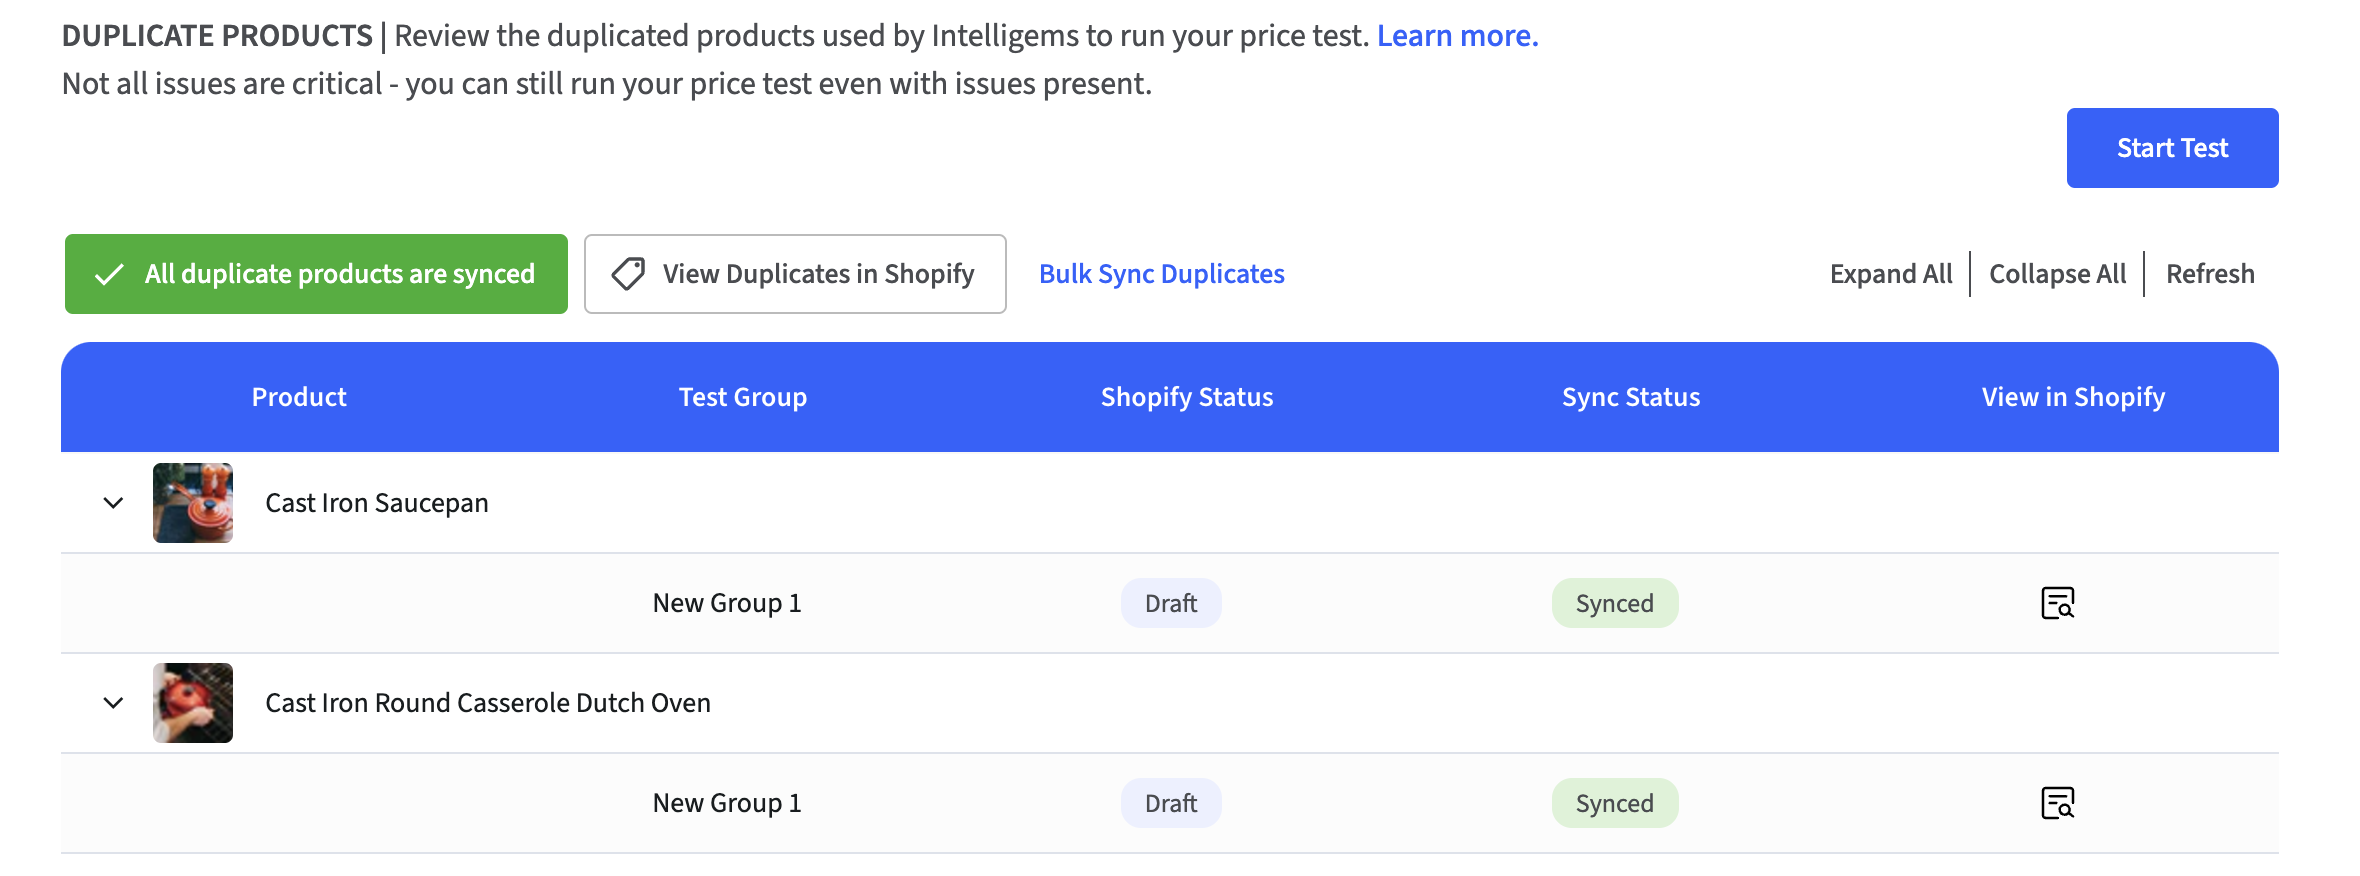Click the checkmark icon in synced banner
The width and height of the screenshot is (2360, 876).
point(109,274)
